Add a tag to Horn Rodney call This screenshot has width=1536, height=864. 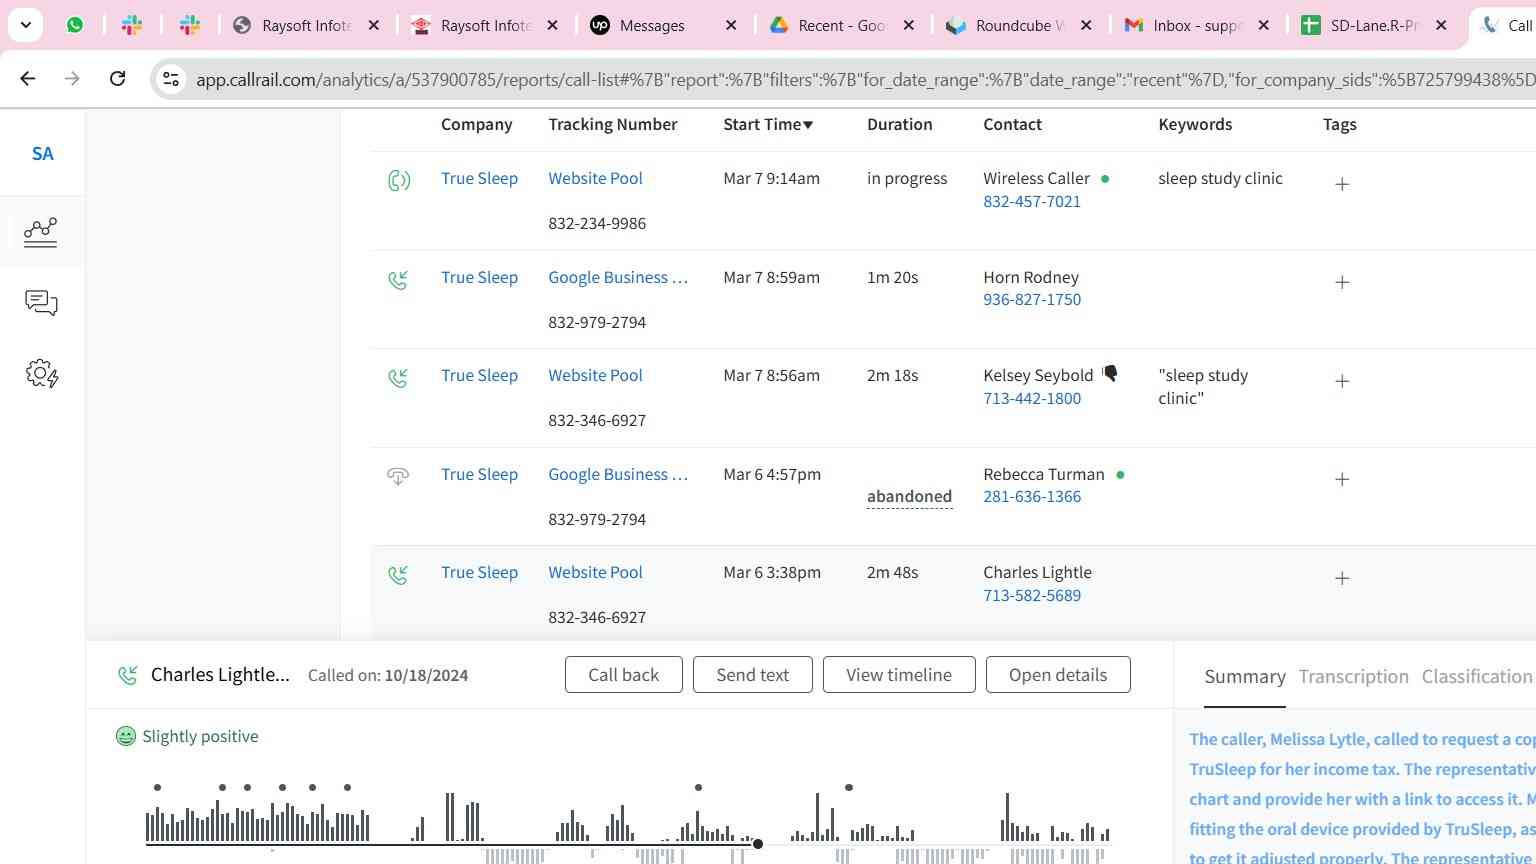point(1342,282)
